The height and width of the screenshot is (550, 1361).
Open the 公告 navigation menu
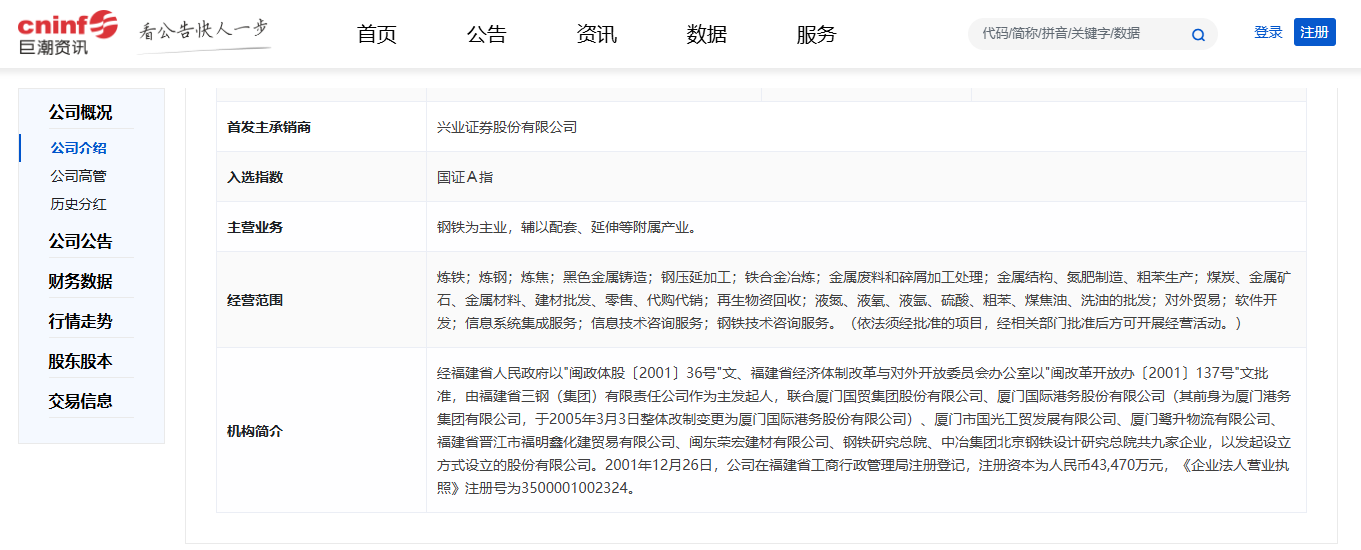tap(487, 34)
